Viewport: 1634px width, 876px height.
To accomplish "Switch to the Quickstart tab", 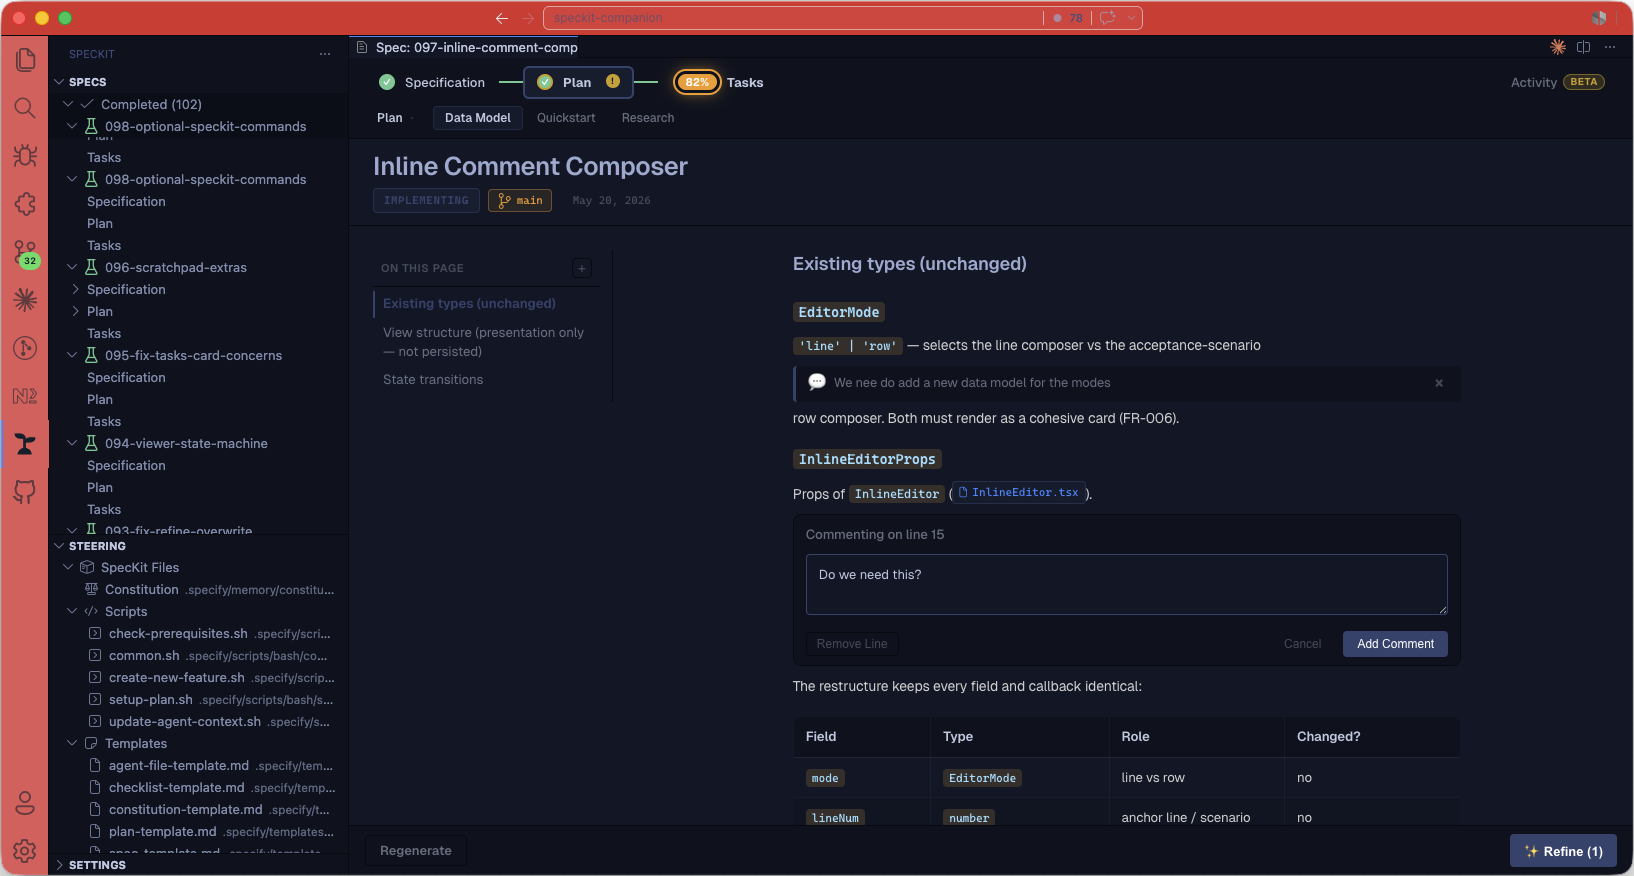I will pyautogui.click(x=566, y=118).
